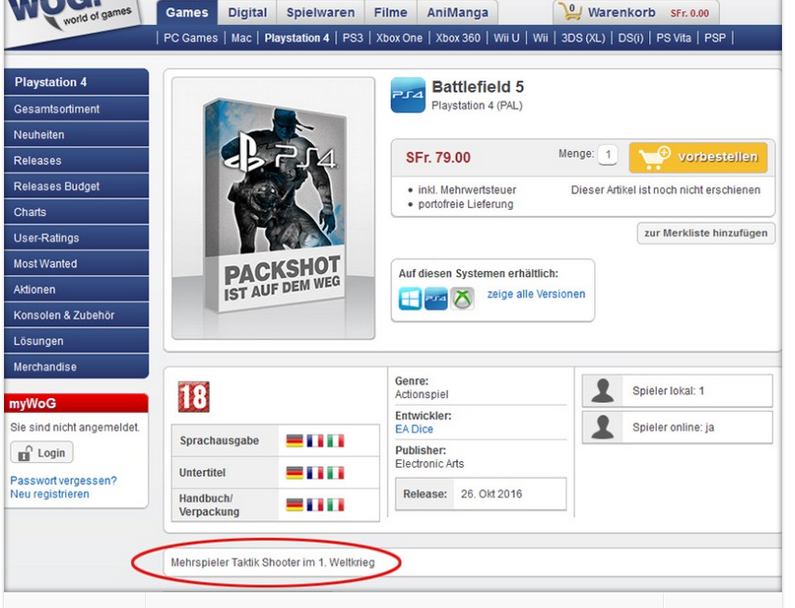The image size is (795, 608).
Task: Open Merchandise in sidebar
Action: pos(77,367)
